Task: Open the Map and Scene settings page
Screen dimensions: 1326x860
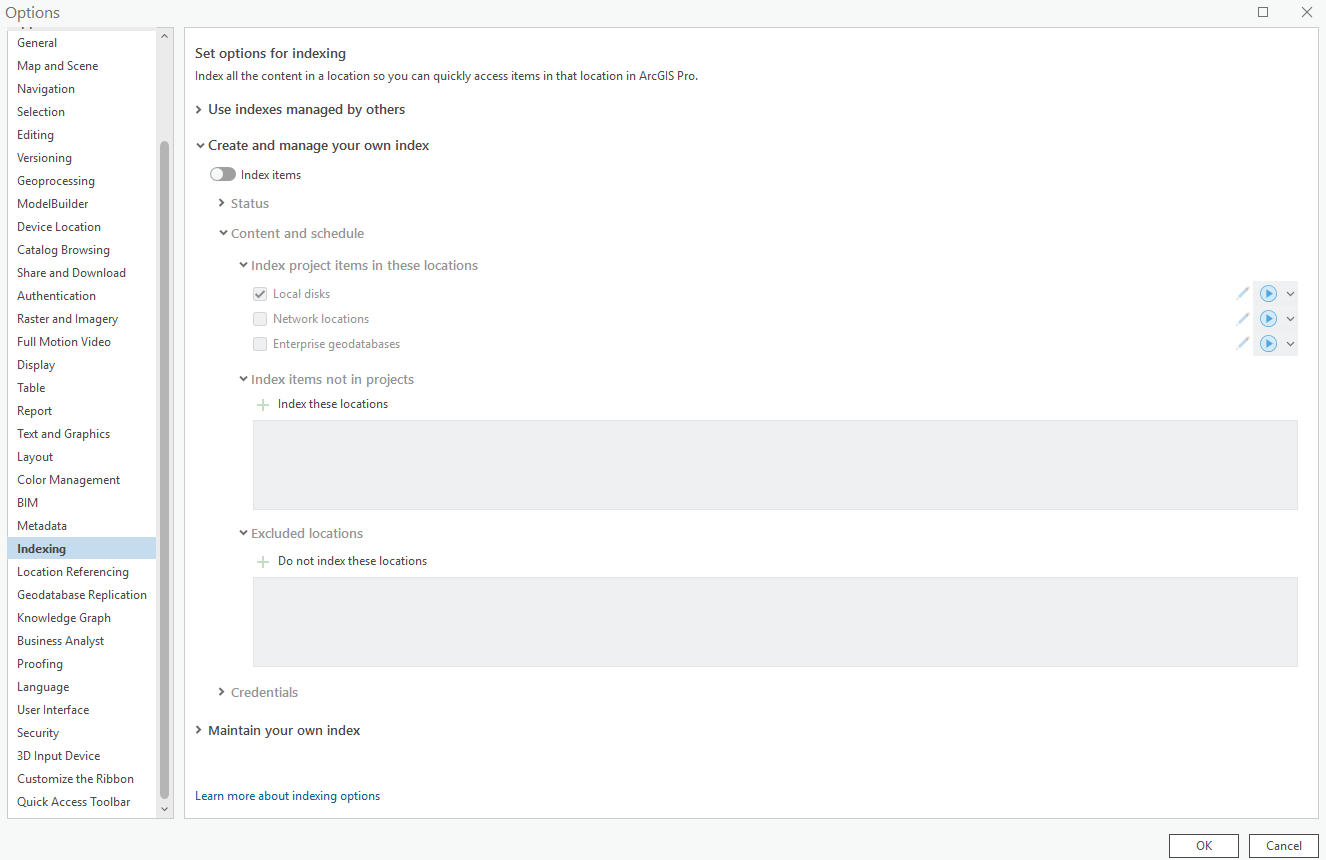Action: [57, 65]
